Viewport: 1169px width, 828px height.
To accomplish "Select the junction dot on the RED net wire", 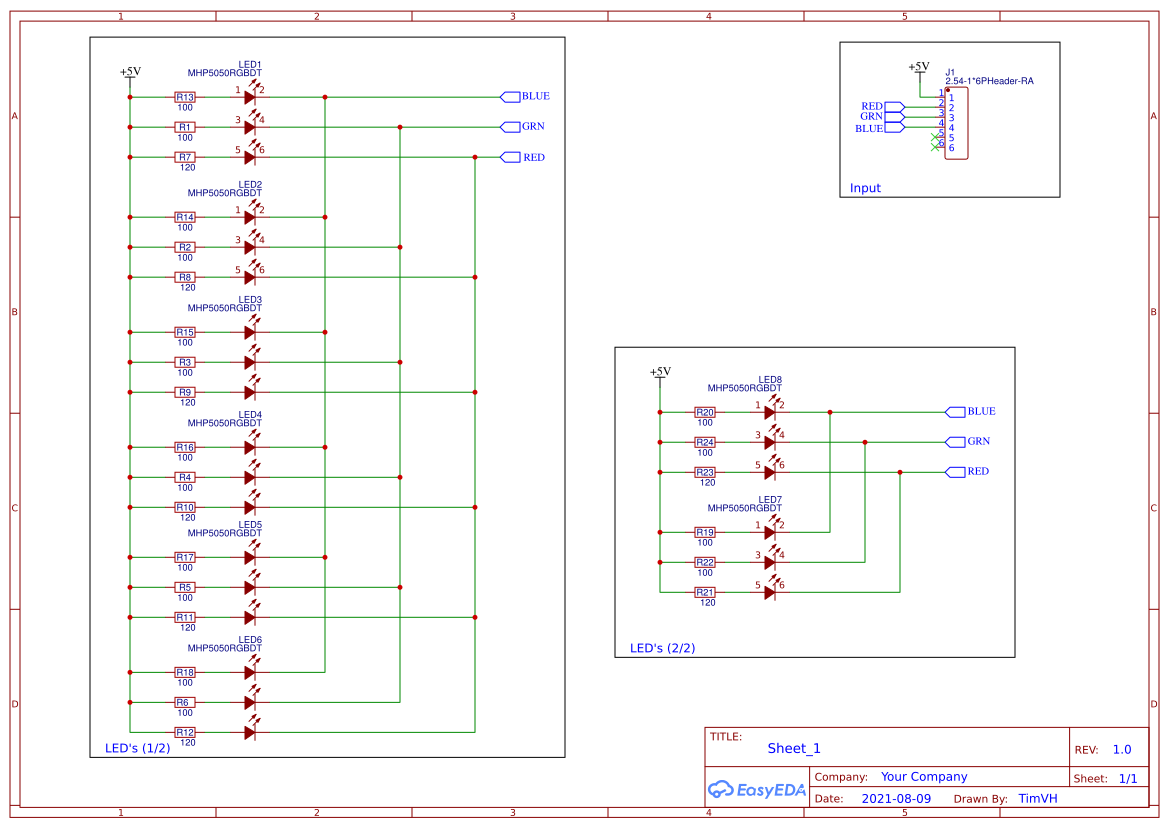I will tap(475, 157).
